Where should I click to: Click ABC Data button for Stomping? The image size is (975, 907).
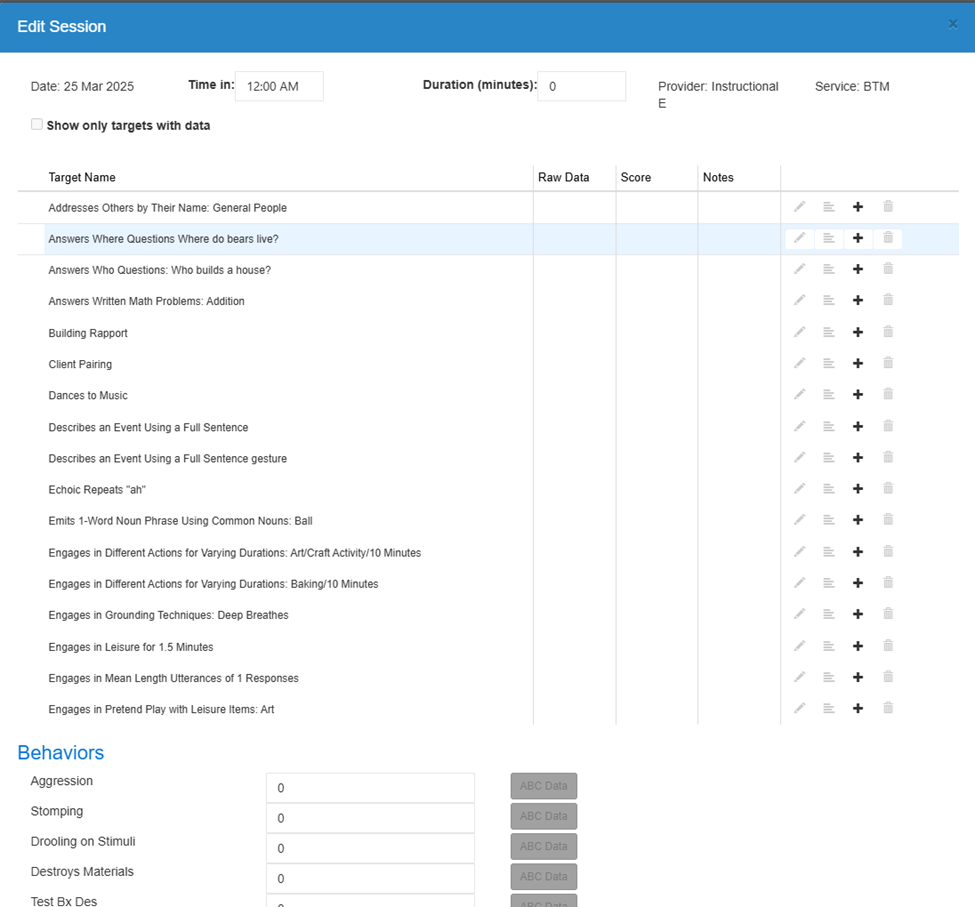pos(544,816)
